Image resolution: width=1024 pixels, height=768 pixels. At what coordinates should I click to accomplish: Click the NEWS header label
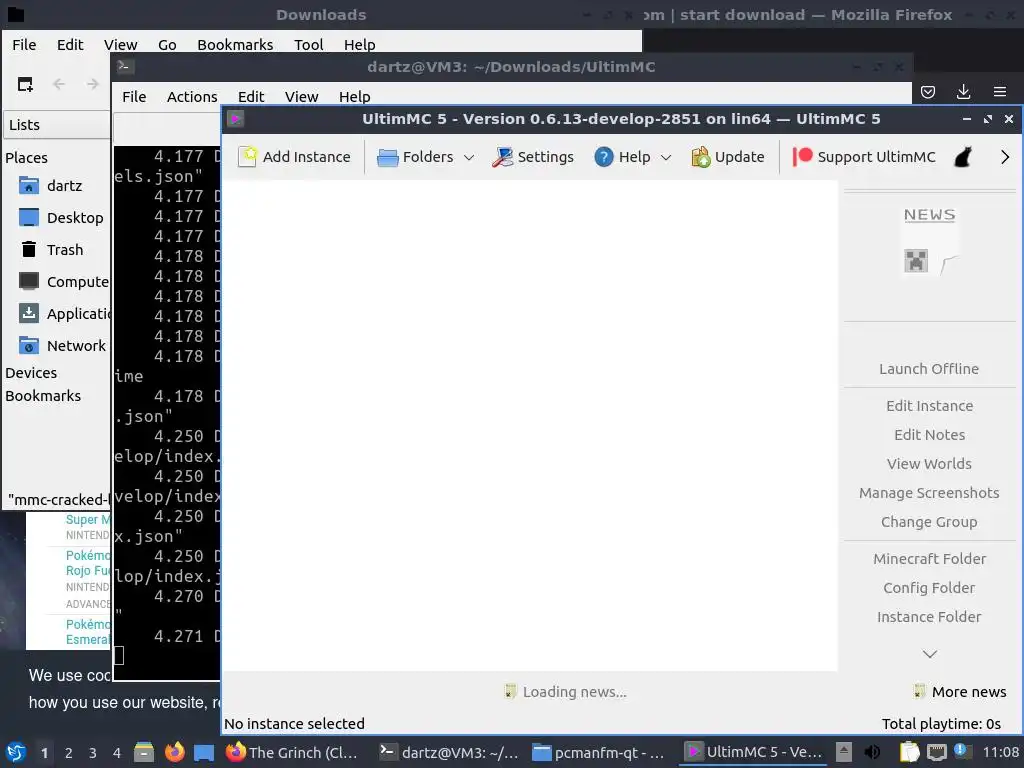coord(929,215)
